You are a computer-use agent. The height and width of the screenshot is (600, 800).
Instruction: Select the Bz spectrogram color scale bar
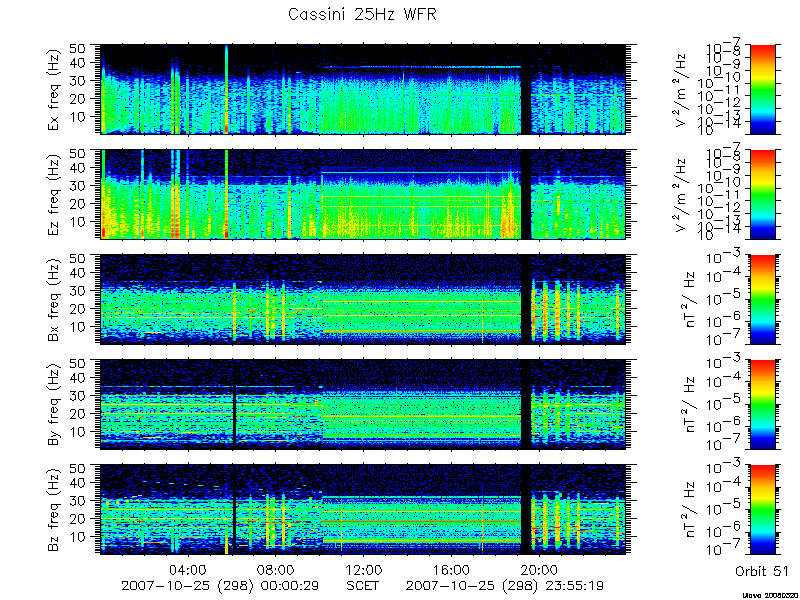coord(762,509)
